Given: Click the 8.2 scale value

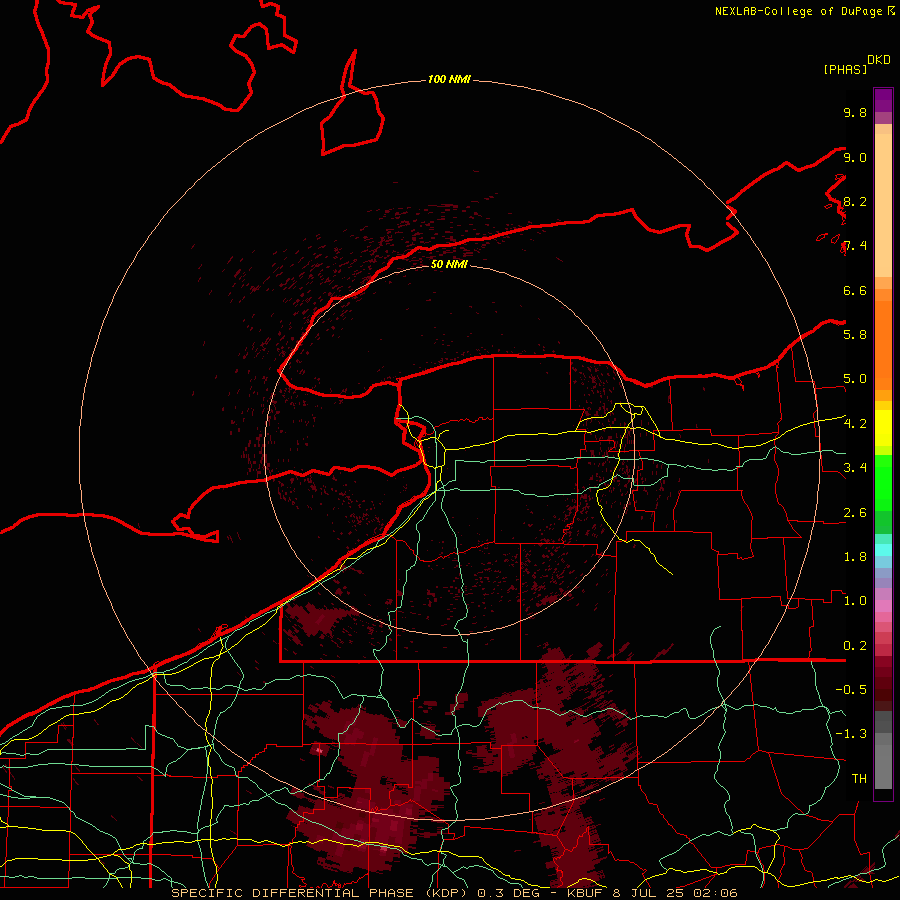Looking at the screenshot, I should click(855, 201).
